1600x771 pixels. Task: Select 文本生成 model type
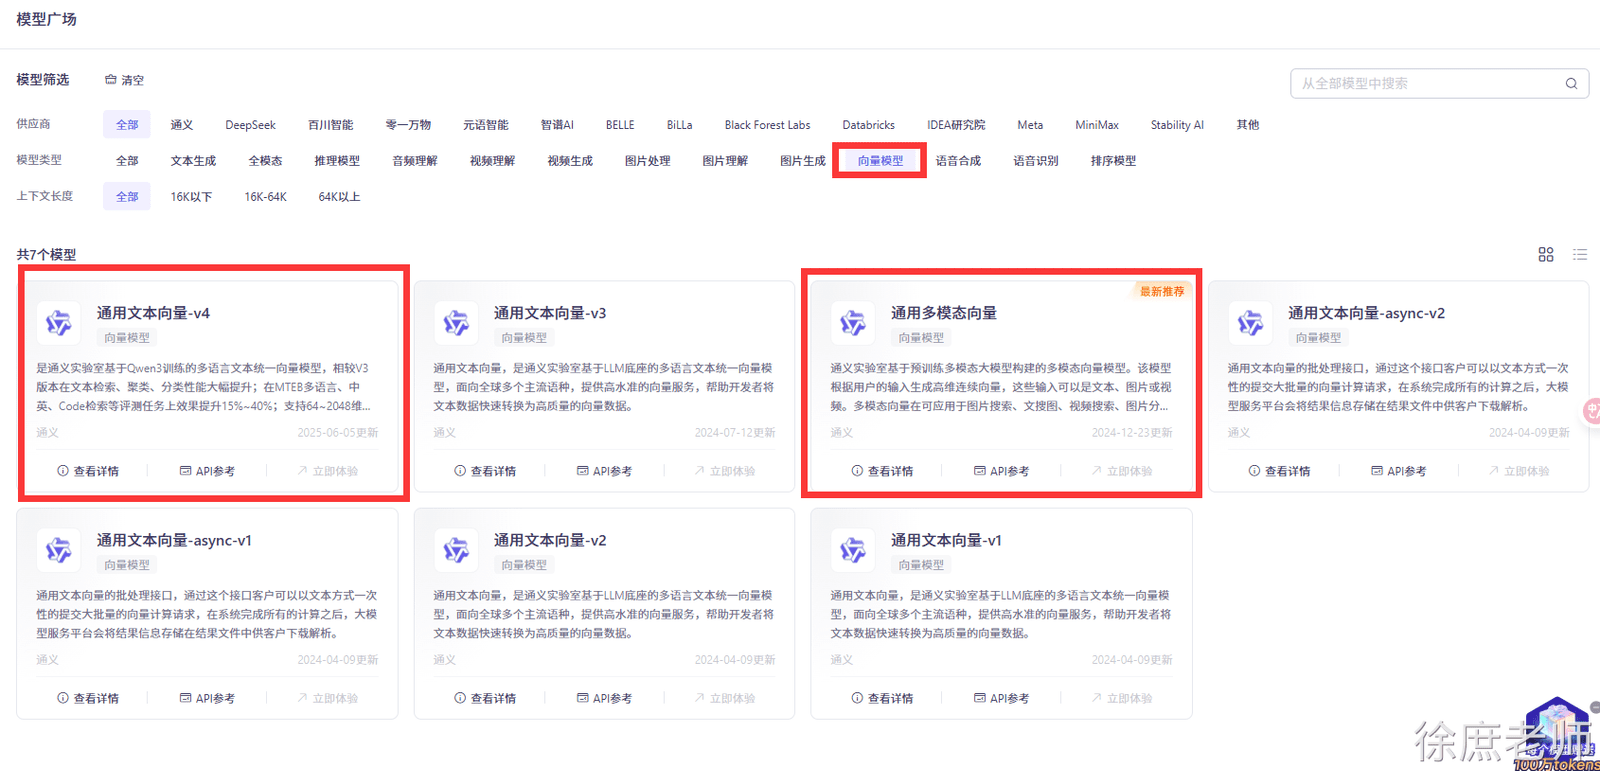click(193, 161)
